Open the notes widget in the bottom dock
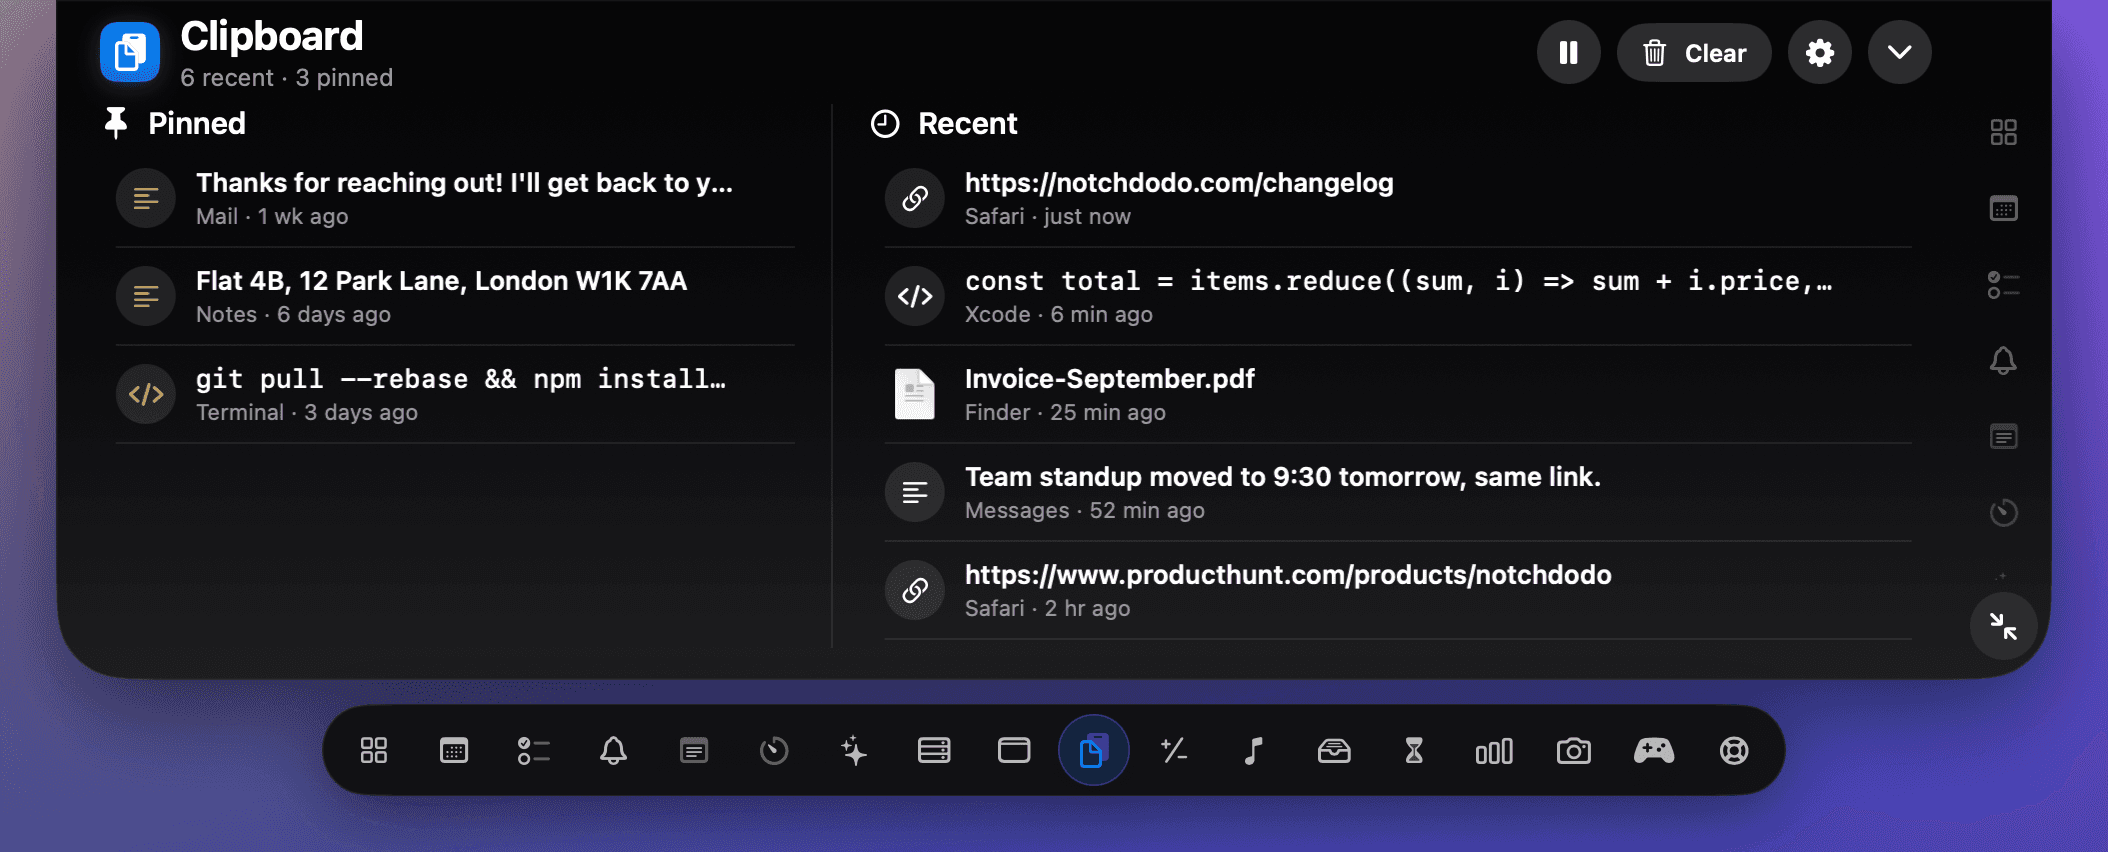Viewport: 2108px width, 852px height. 694,750
